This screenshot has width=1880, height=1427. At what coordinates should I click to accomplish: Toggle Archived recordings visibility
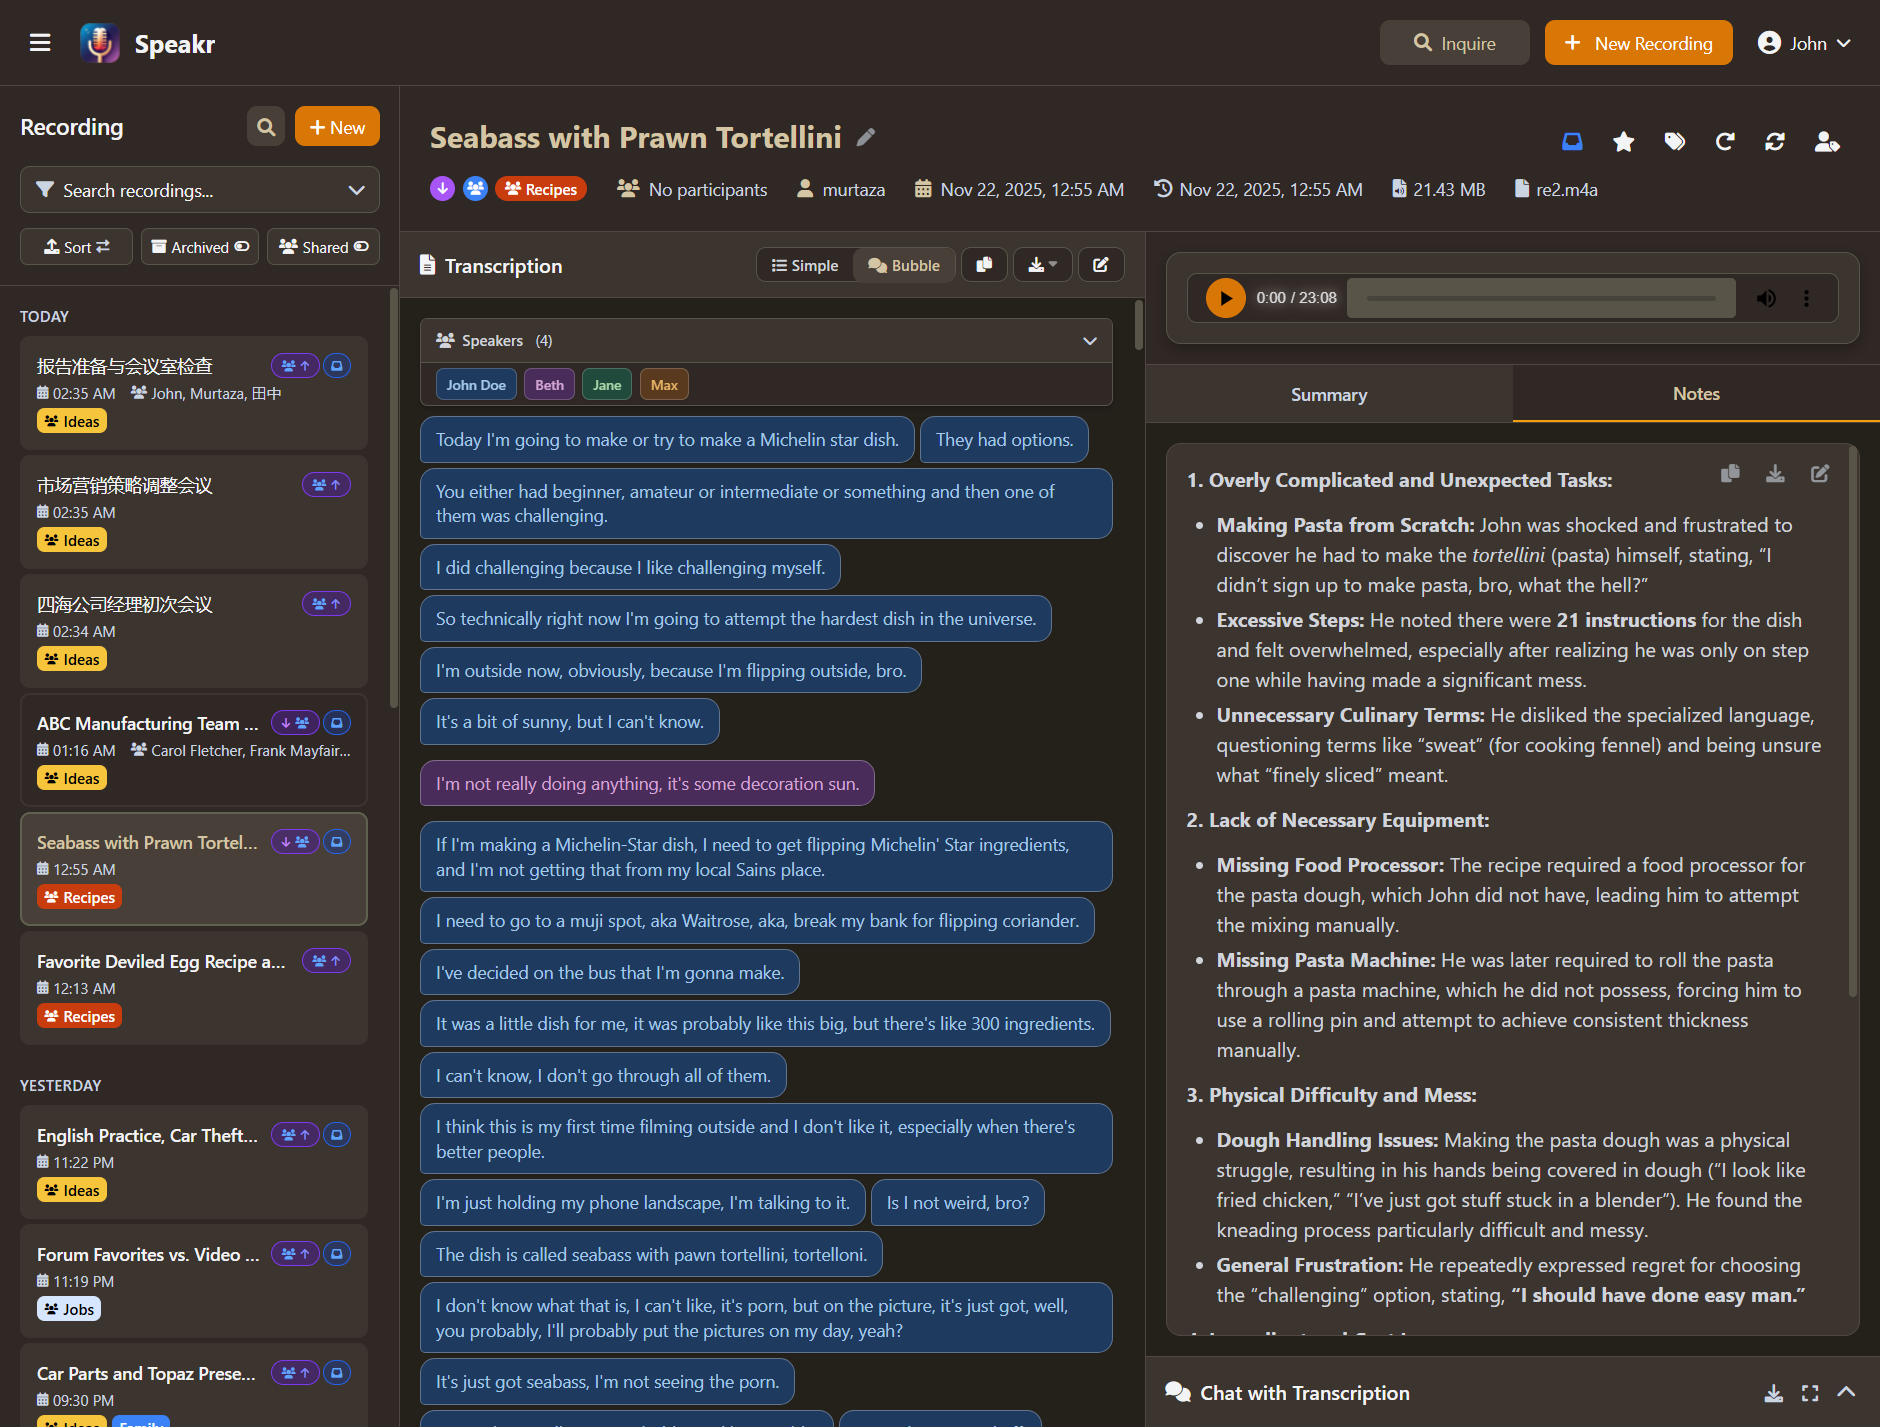[x=200, y=246]
